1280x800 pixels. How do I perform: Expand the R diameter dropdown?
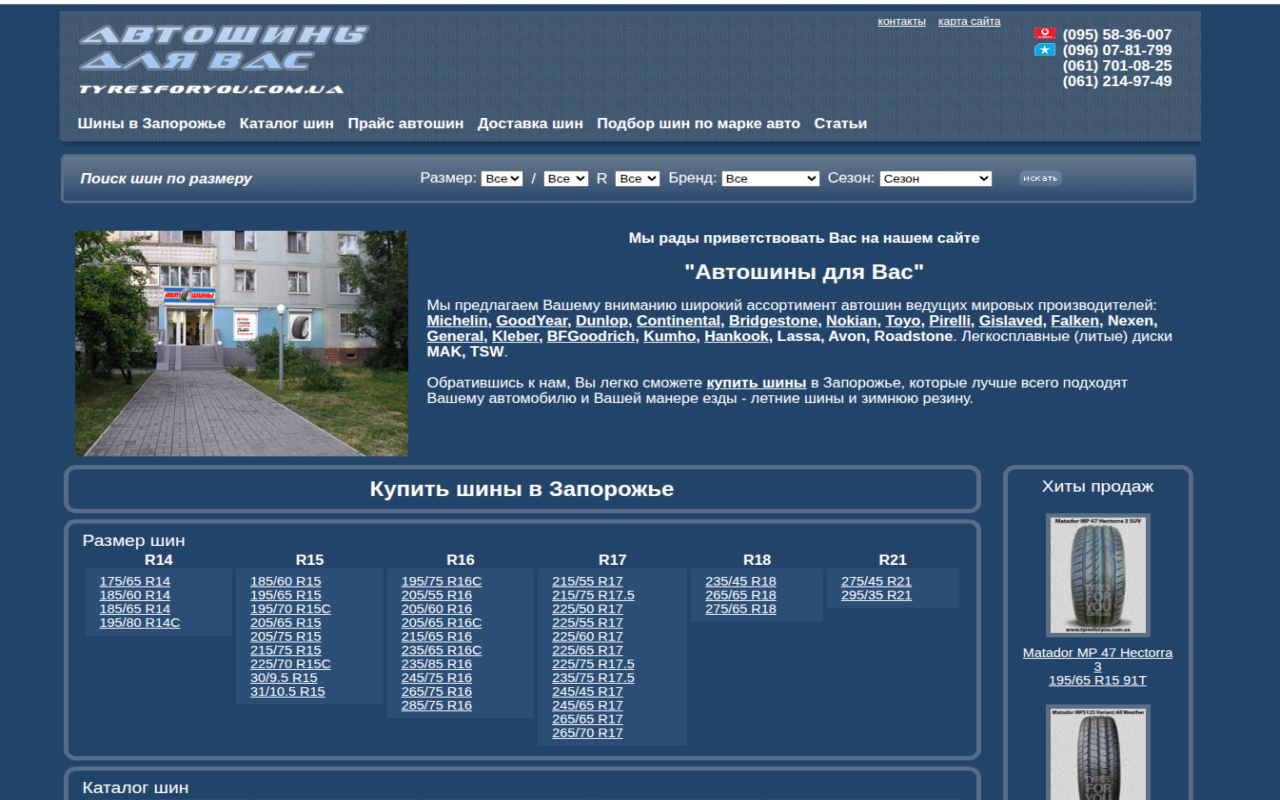(x=637, y=178)
